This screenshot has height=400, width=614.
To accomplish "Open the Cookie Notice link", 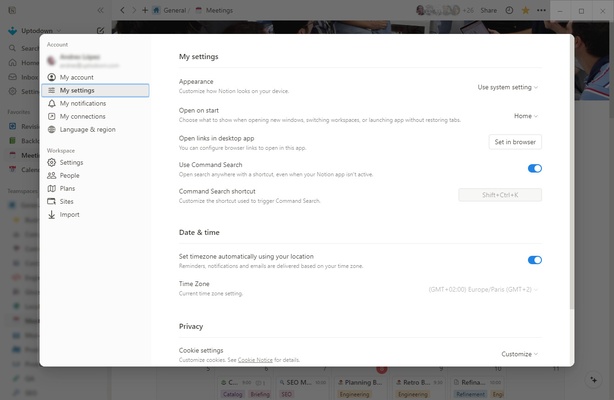I will (x=255, y=360).
